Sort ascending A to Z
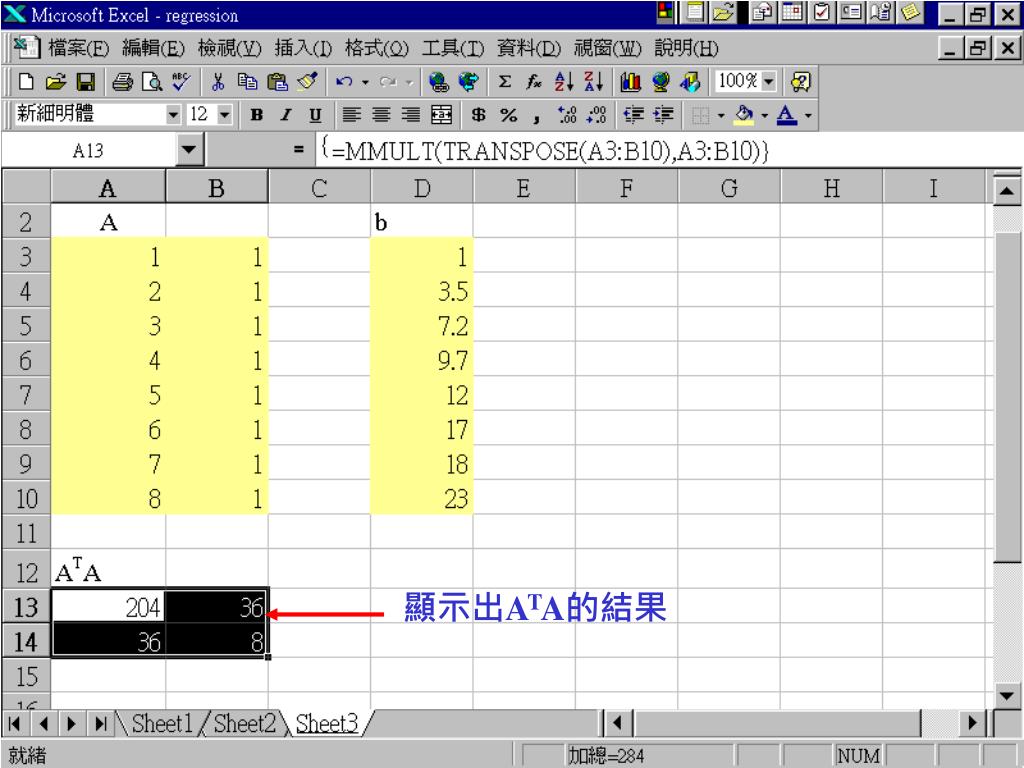The image size is (1024, 768). click(x=564, y=82)
